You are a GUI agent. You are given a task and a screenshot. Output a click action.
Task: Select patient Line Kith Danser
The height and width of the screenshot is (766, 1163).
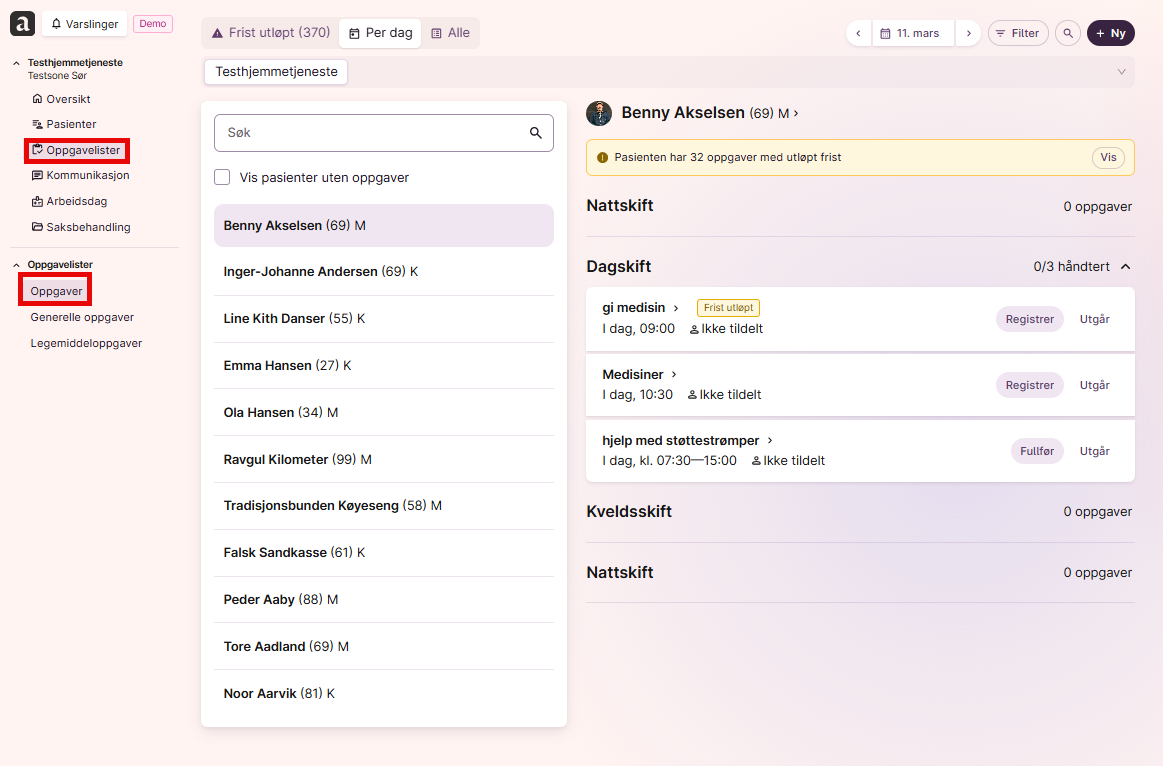(383, 318)
